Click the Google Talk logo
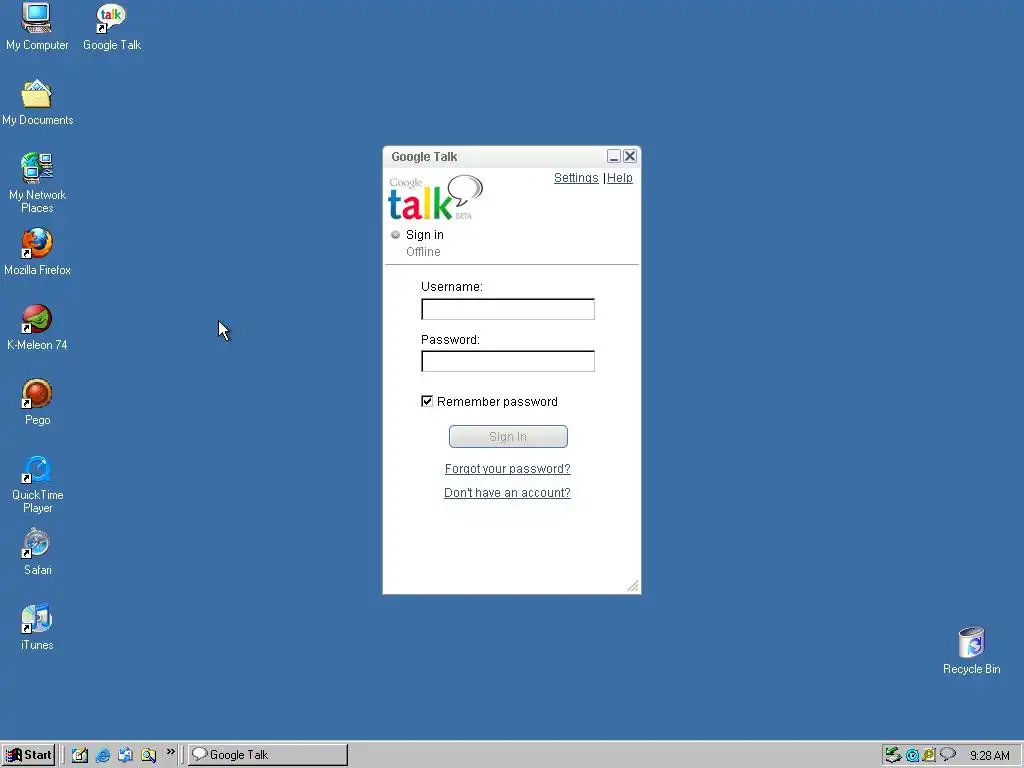 (436, 197)
